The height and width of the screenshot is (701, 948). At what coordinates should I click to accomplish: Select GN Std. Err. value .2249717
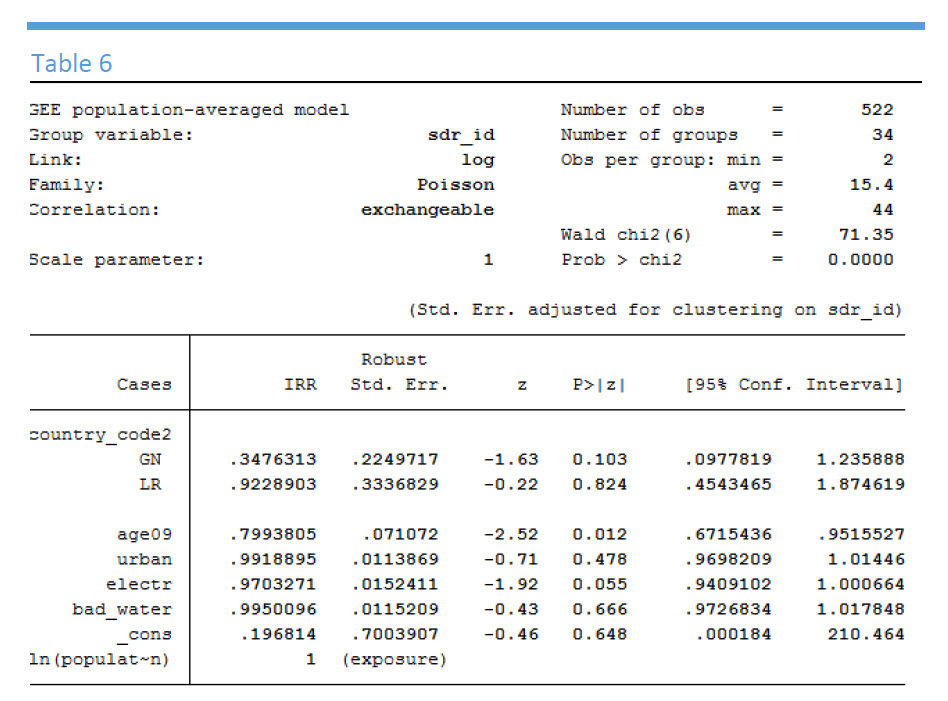point(395,460)
